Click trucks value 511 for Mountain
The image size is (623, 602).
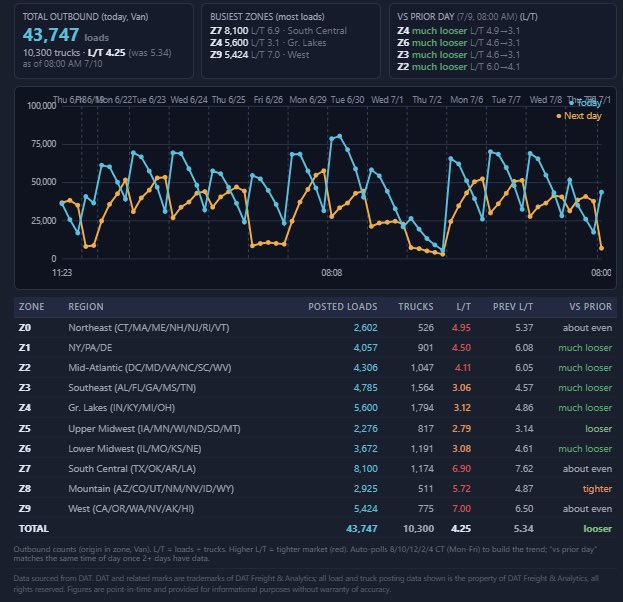click(426, 489)
